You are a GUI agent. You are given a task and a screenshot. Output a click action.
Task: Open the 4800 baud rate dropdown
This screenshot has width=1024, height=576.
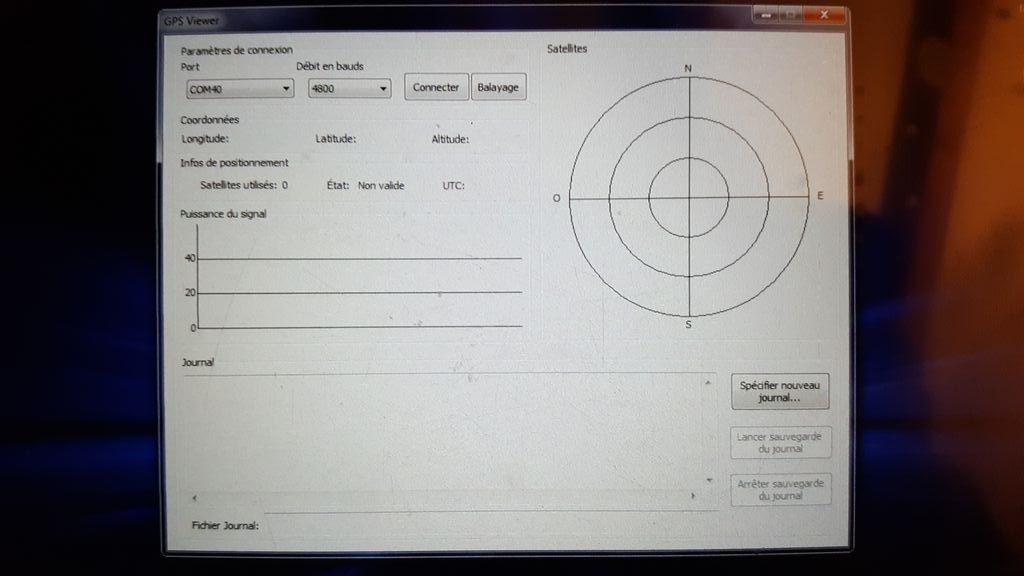point(349,88)
